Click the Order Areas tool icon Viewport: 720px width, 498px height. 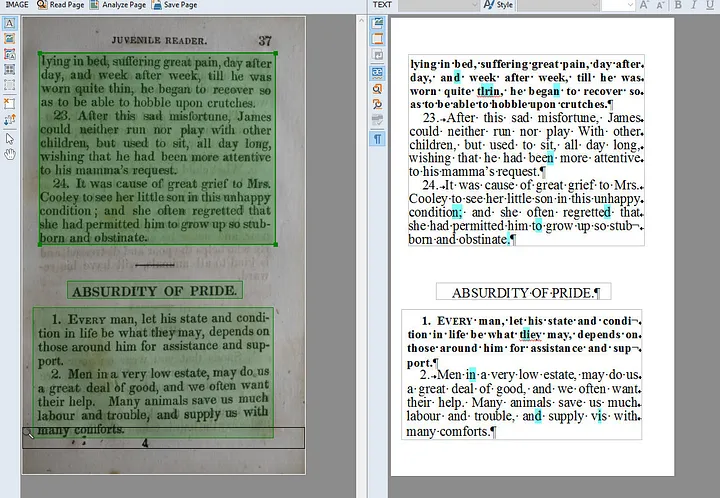9,119
